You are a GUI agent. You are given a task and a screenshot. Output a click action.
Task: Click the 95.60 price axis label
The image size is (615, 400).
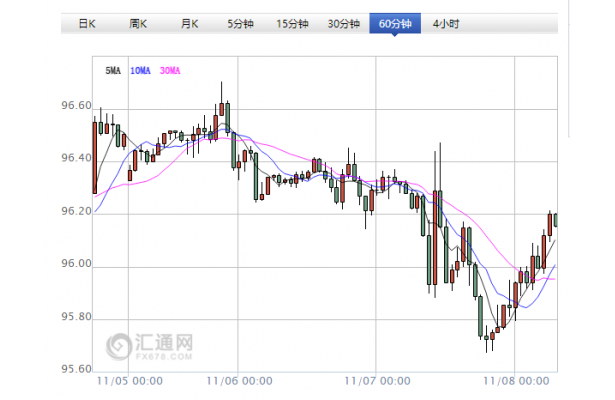click(x=76, y=369)
